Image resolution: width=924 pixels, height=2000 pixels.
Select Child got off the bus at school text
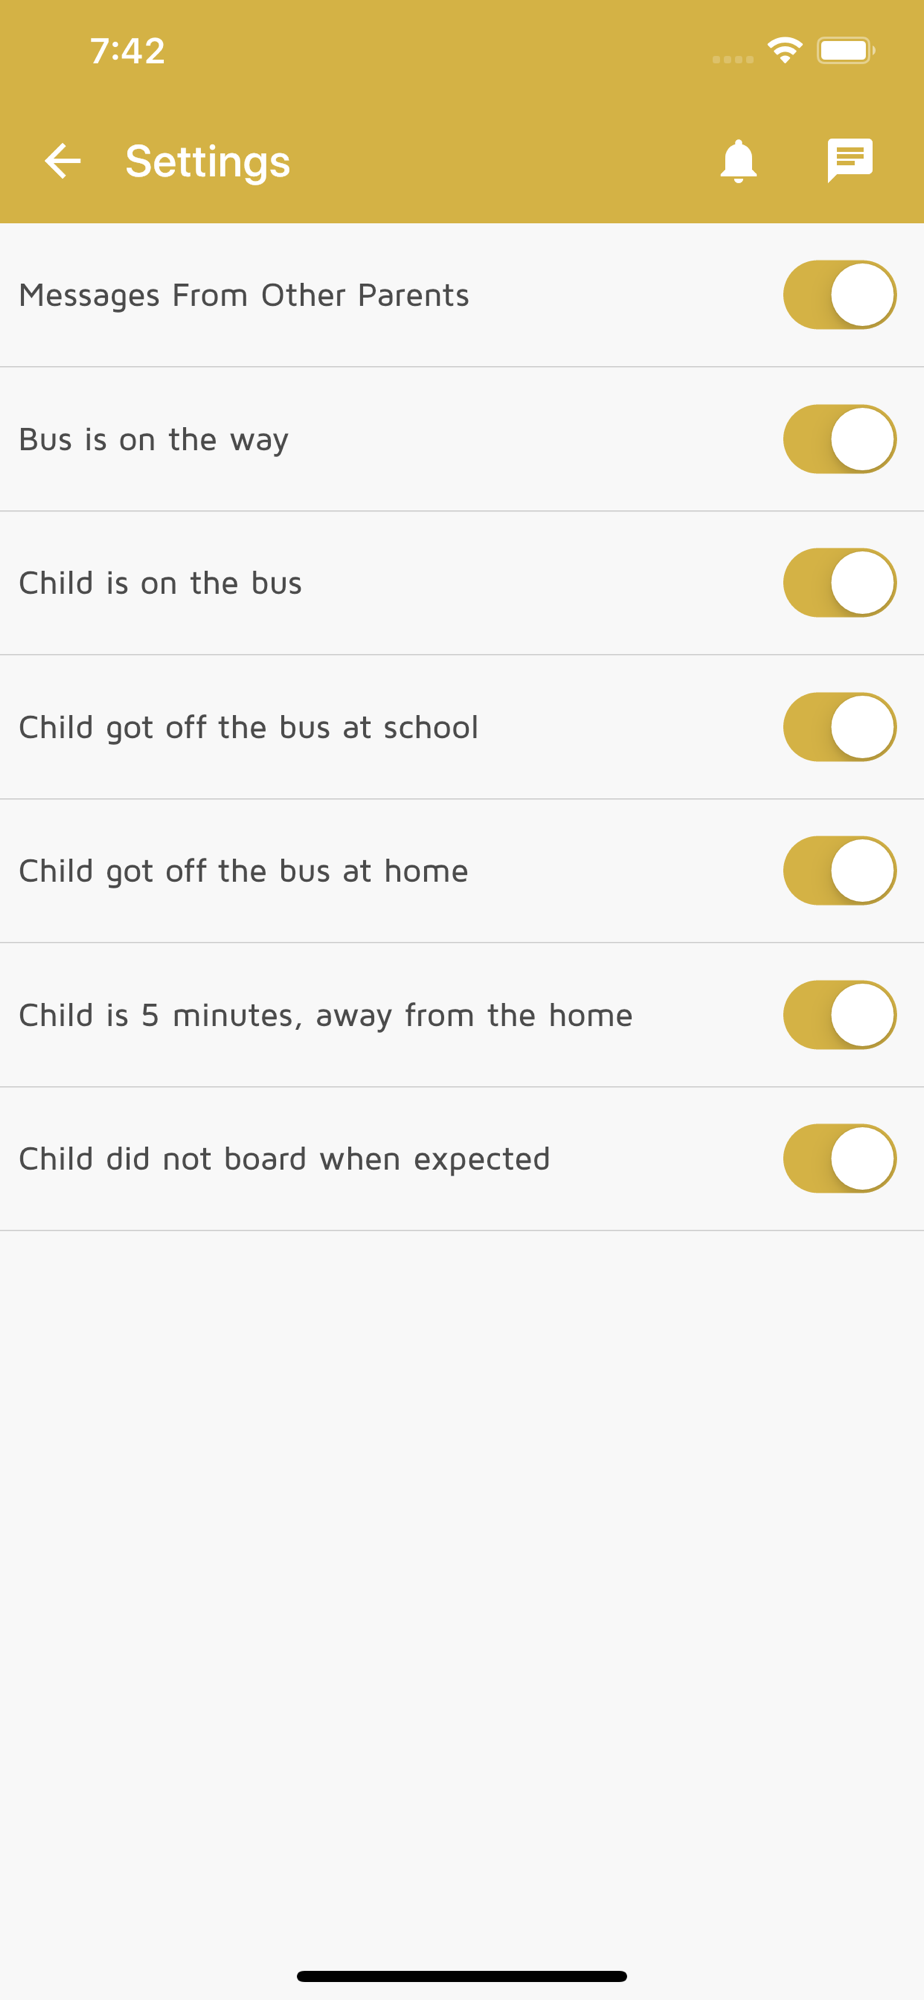tap(248, 728)
